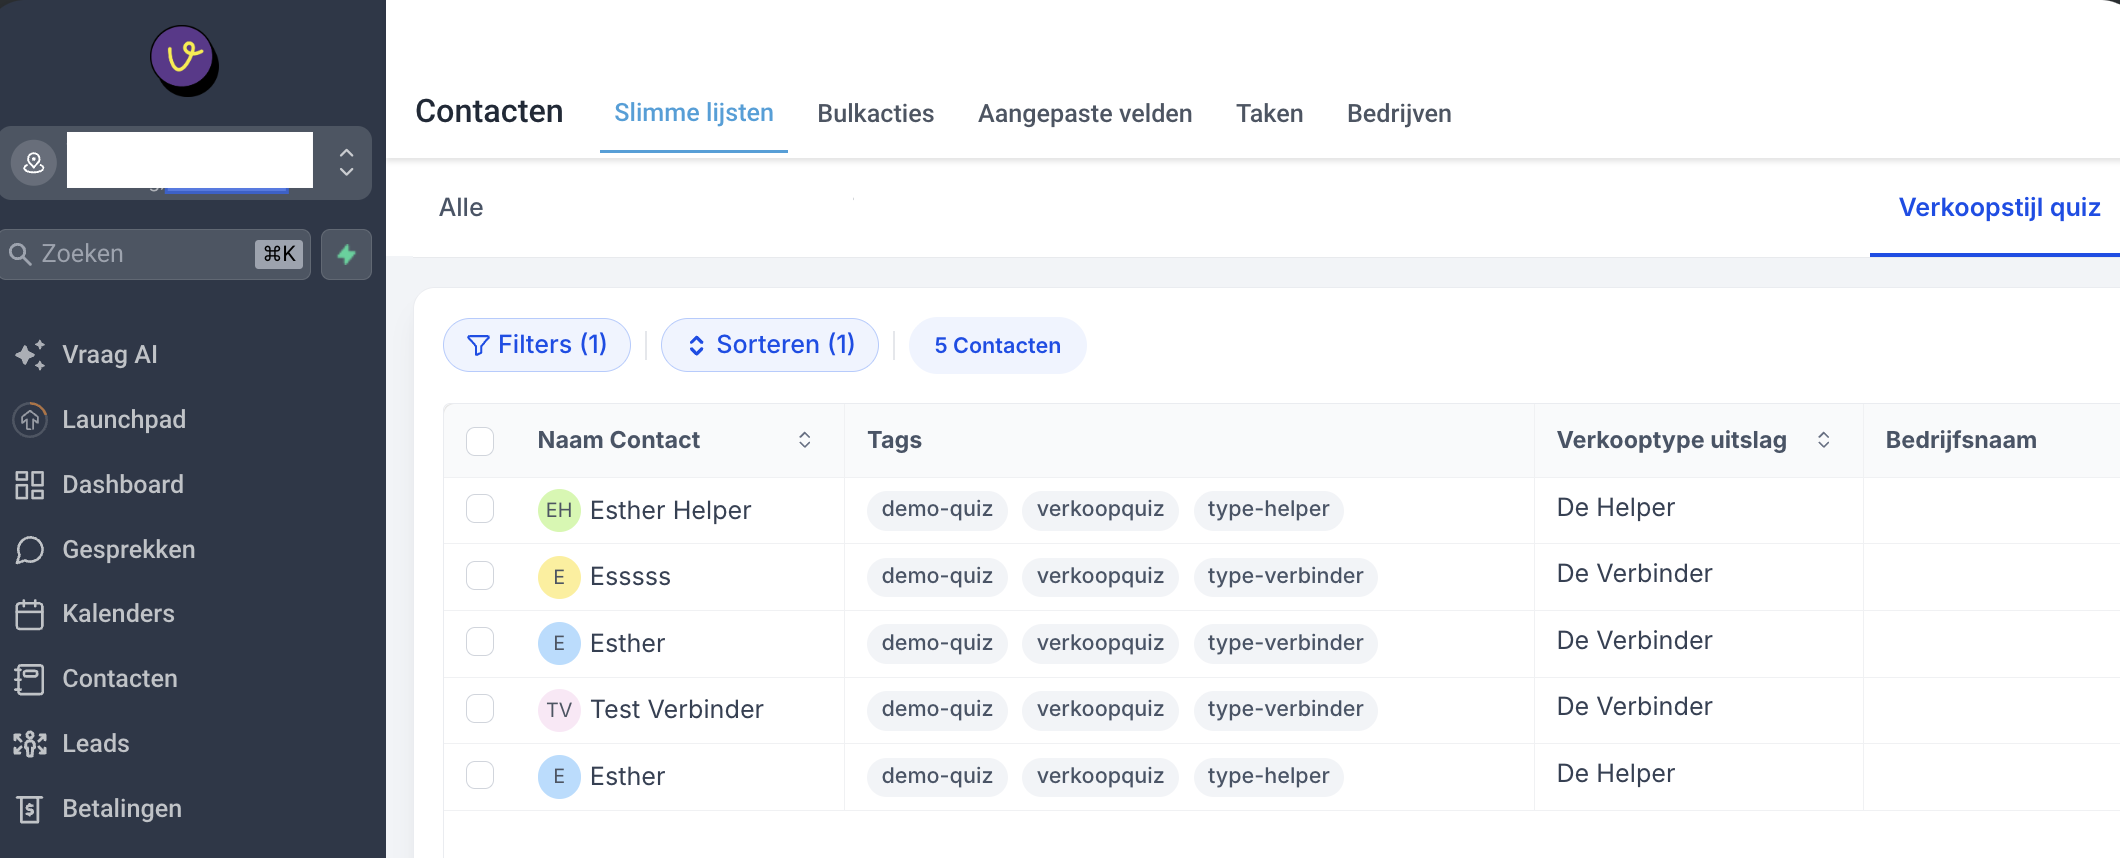Click the Tags column header
Viewport: 2120px width, 858px height.
point(894,440)
